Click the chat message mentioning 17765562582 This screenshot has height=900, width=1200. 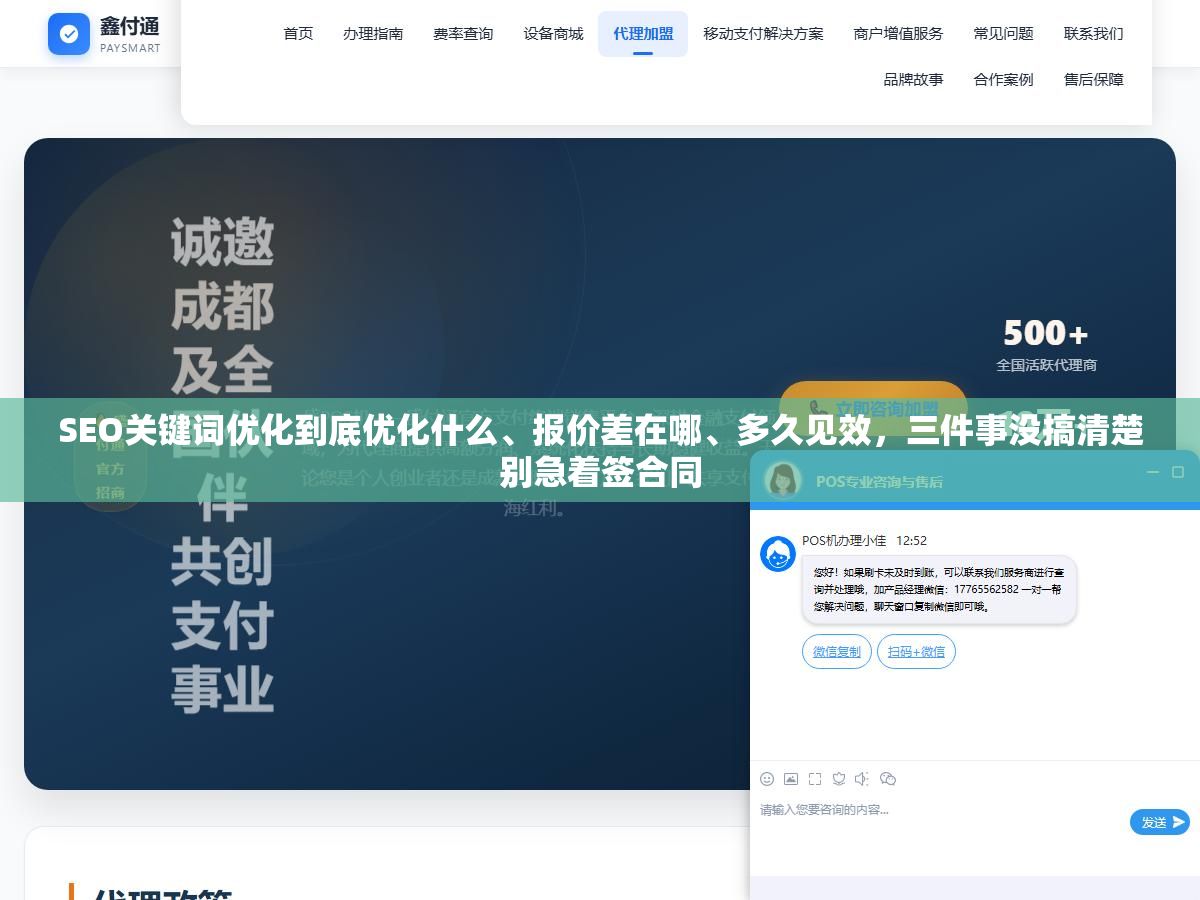coord(939,590)
